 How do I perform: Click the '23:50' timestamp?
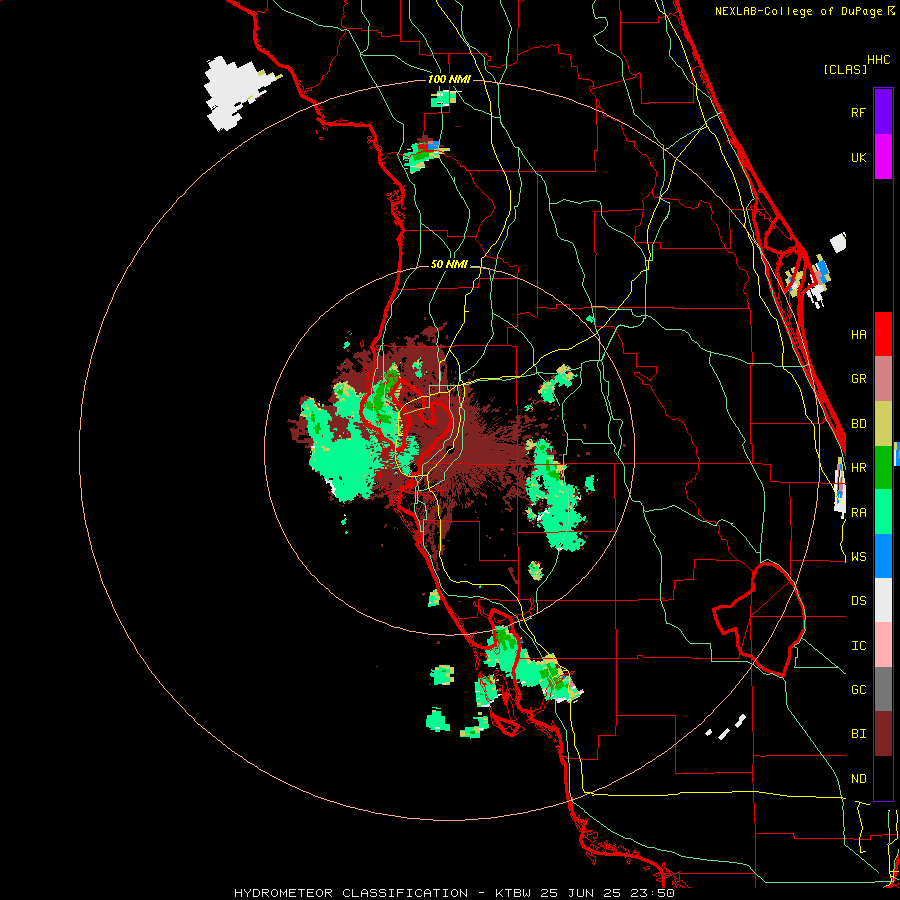653,893
